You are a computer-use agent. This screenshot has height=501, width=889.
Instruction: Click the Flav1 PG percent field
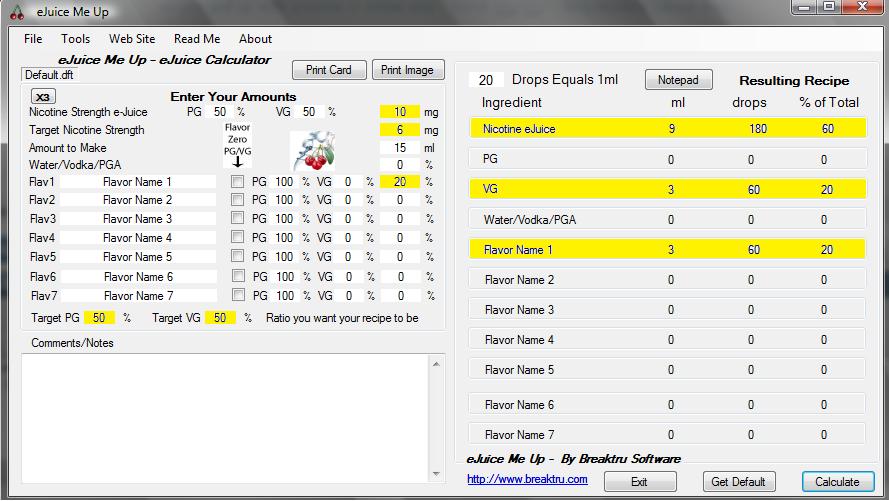tap(284, 182)
